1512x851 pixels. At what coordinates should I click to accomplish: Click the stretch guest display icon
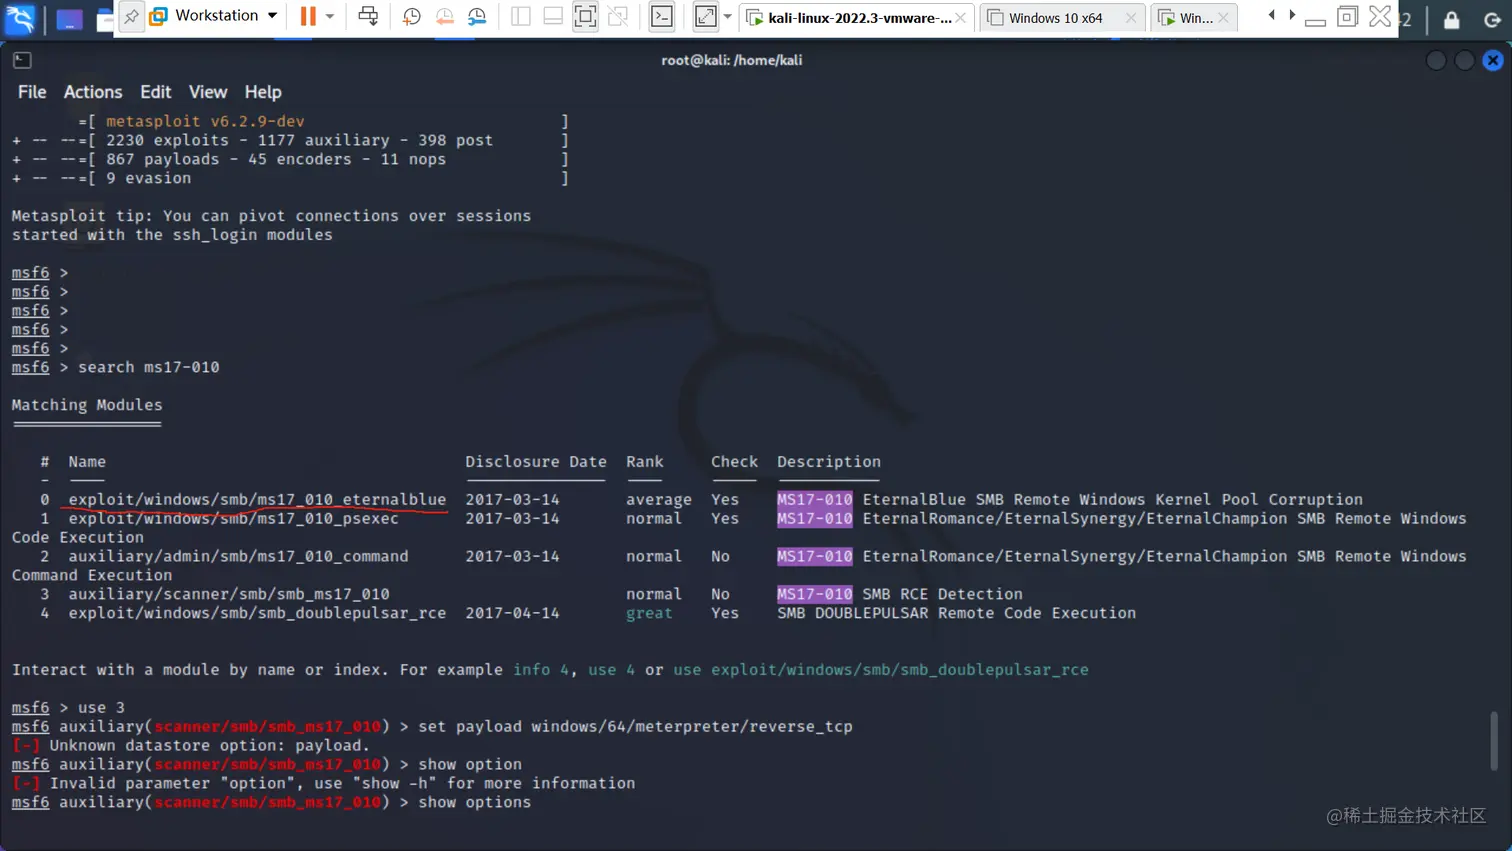706,16
